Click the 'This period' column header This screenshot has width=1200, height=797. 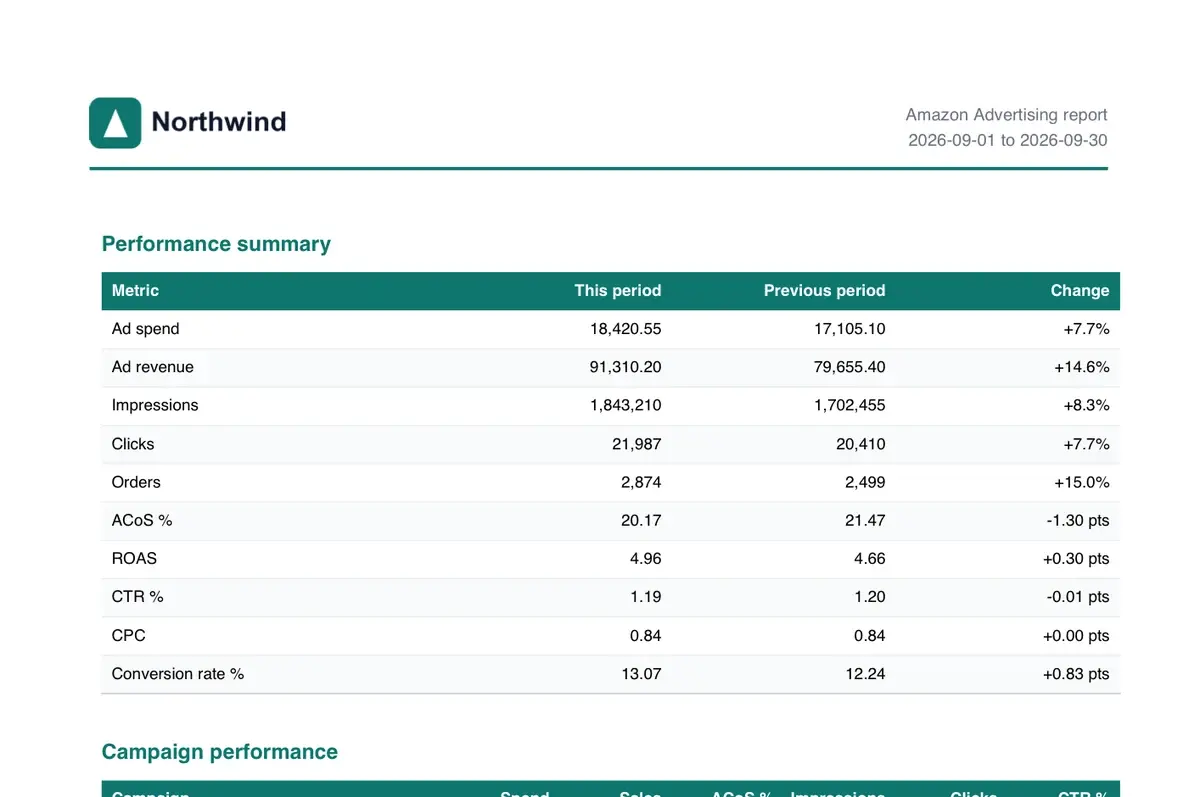[x=617, y=291]
